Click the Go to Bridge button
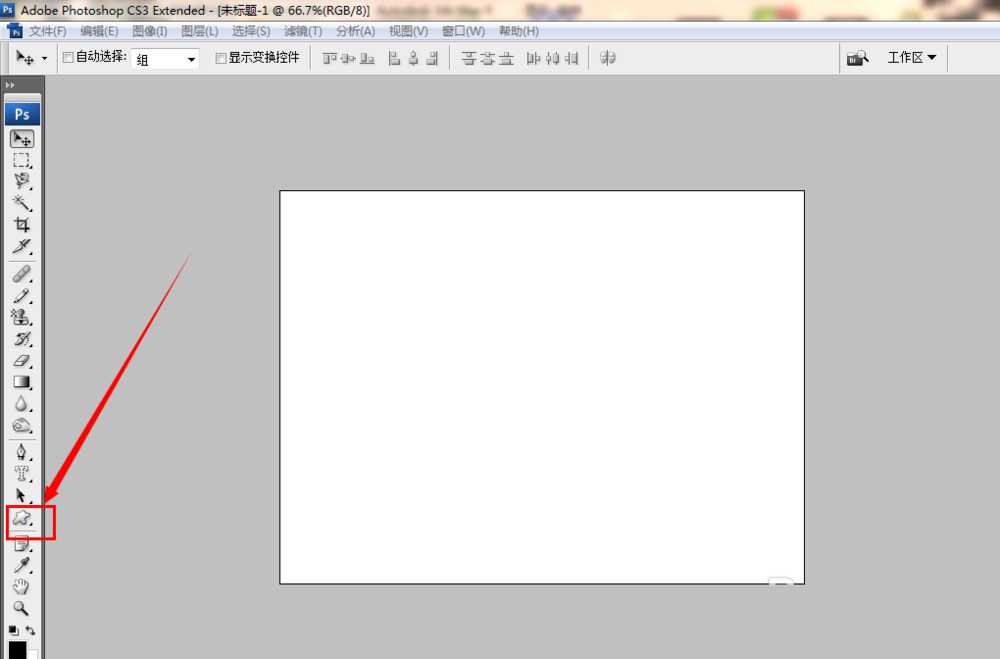The width and height of the screenshot is (1000, 659). click(x=857, y=59)
